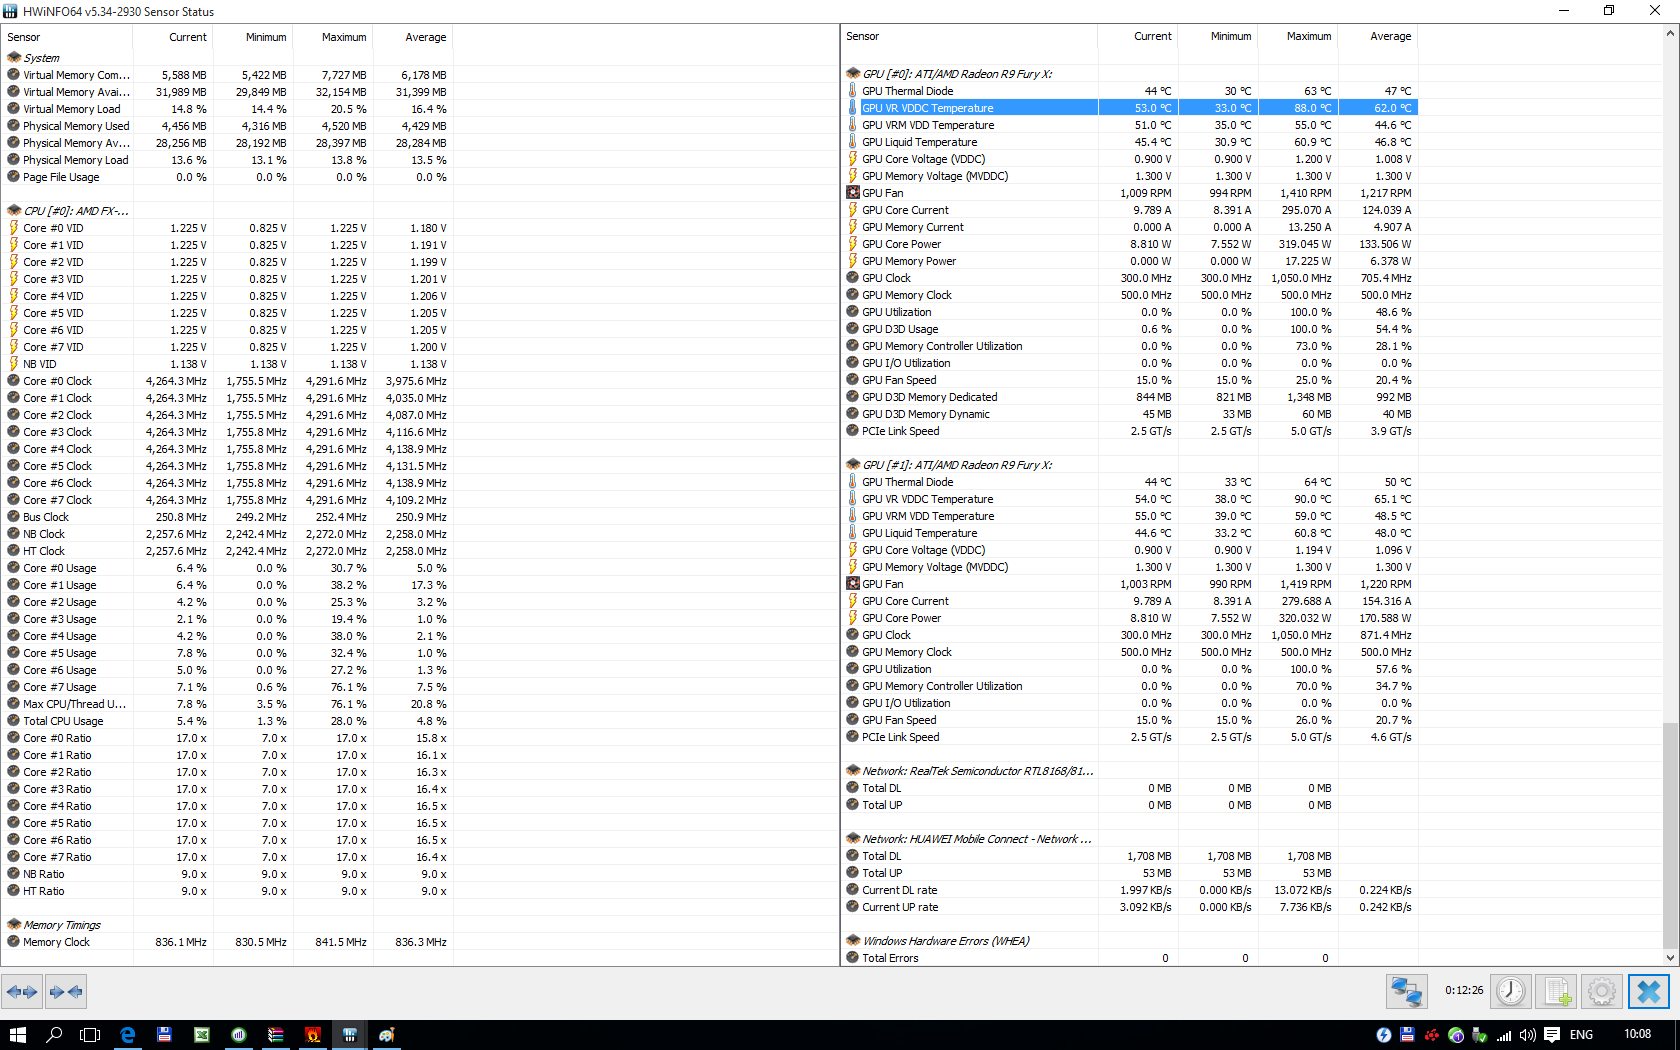Launch Microsoft Edge from taskbar
This screenshot has width=1680, height=1050.
pyautogui.click(x=128, y=1035)
